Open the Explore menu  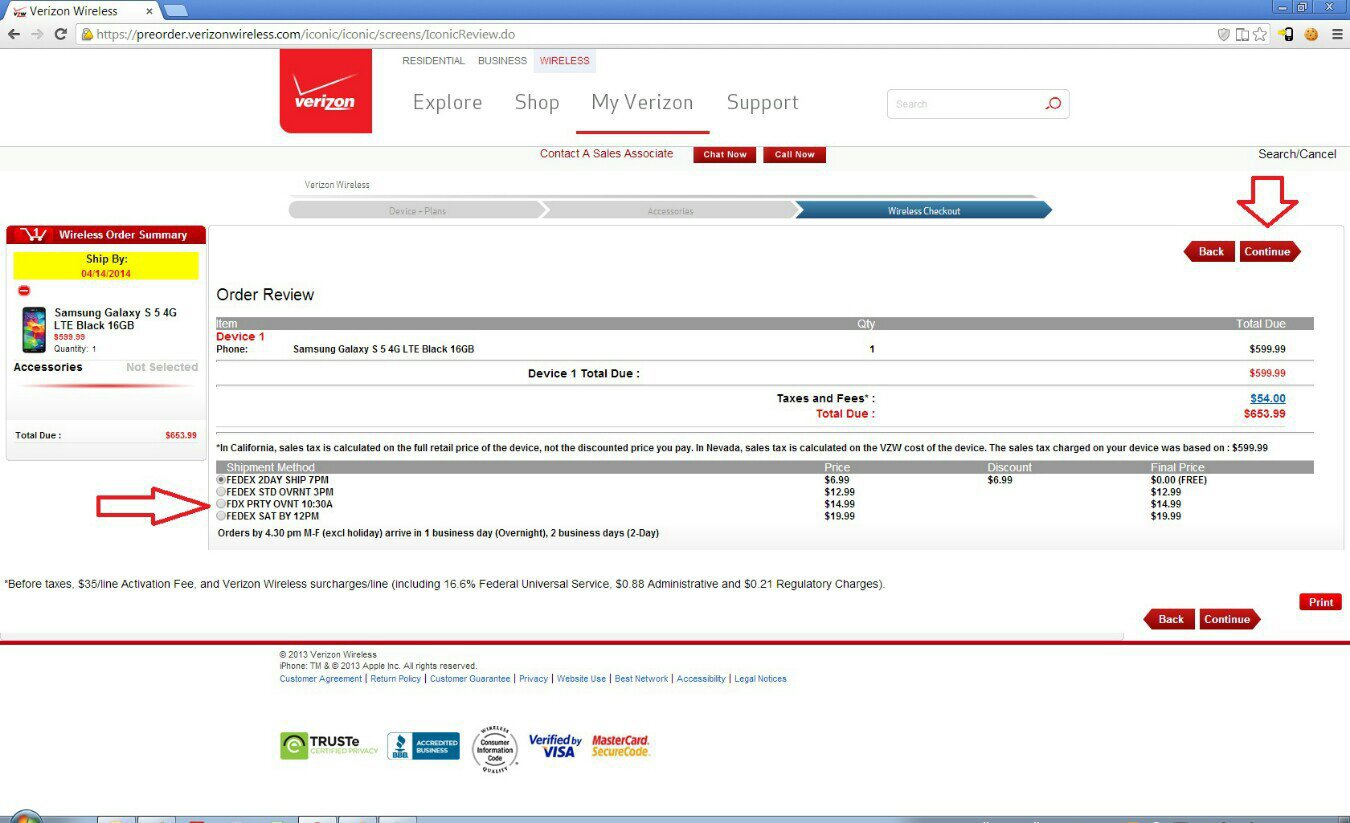pos(447,102)
